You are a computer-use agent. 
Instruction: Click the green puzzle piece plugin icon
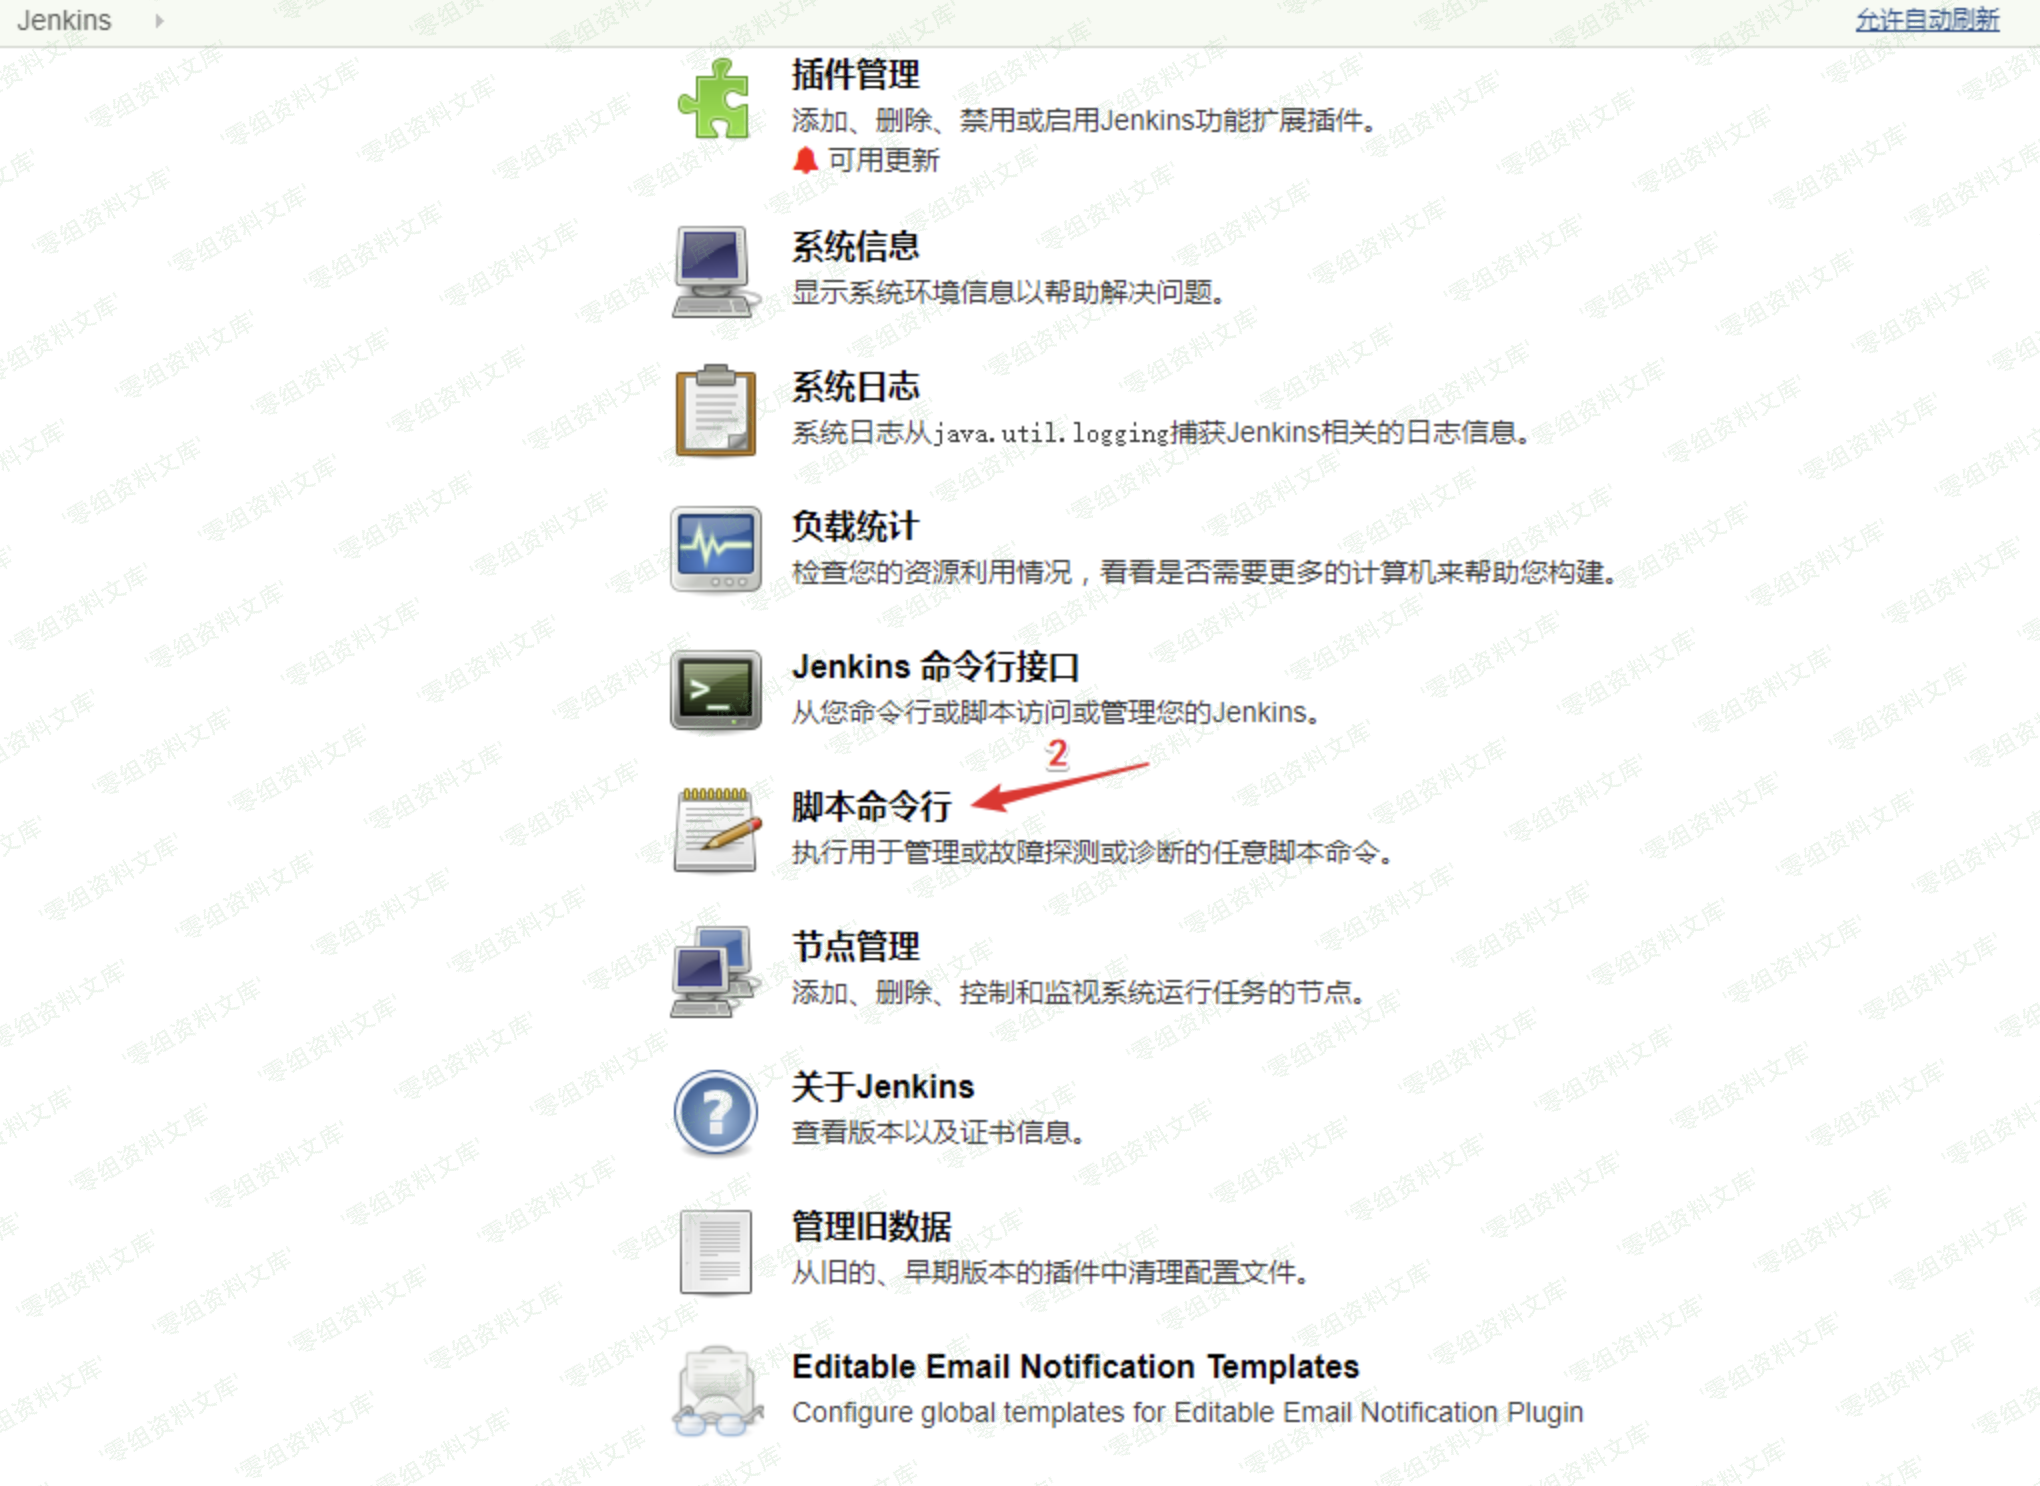714,98
